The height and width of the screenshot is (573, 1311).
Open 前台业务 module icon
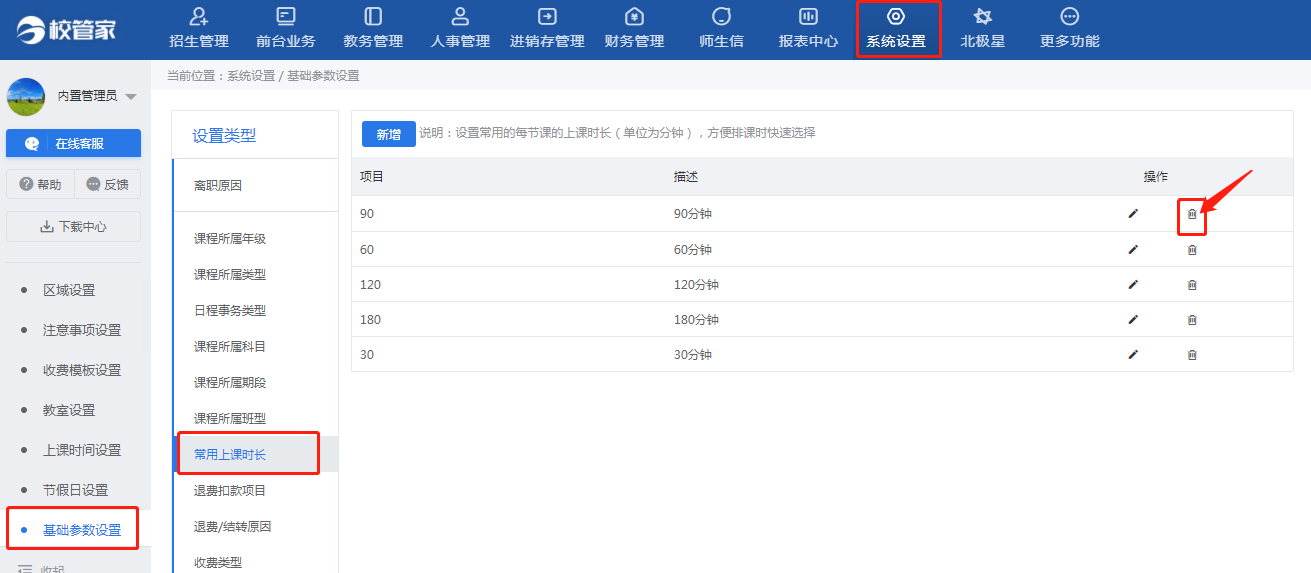pyautogui.click(x=286, y=17)
